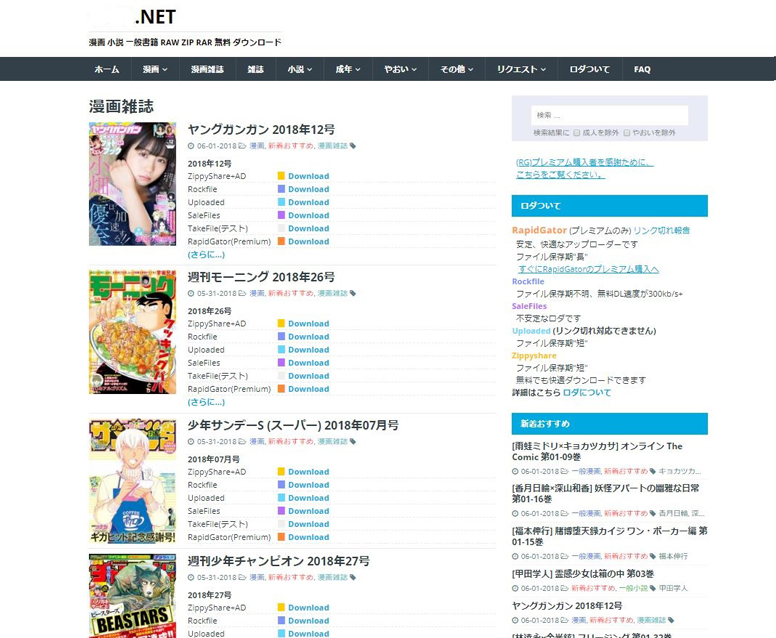Image resolution: width=776 pixels, height=638 pixels.
Task: Expand the リクエスト dropdown menu
Action: (521, 69)
